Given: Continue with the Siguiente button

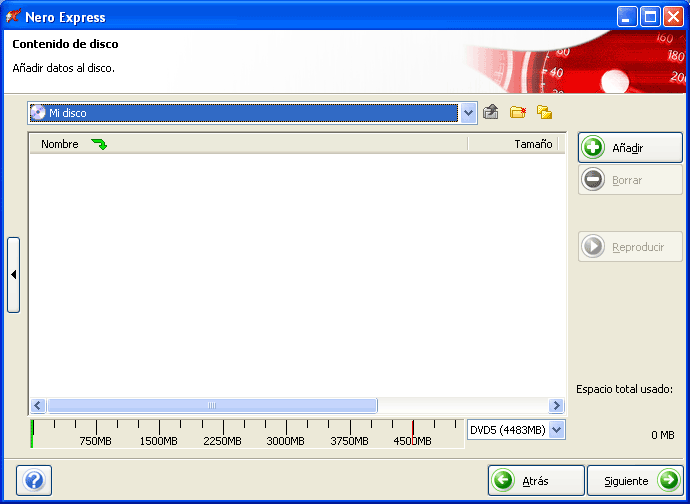Looking at the screenshot, I should (635, 481).
